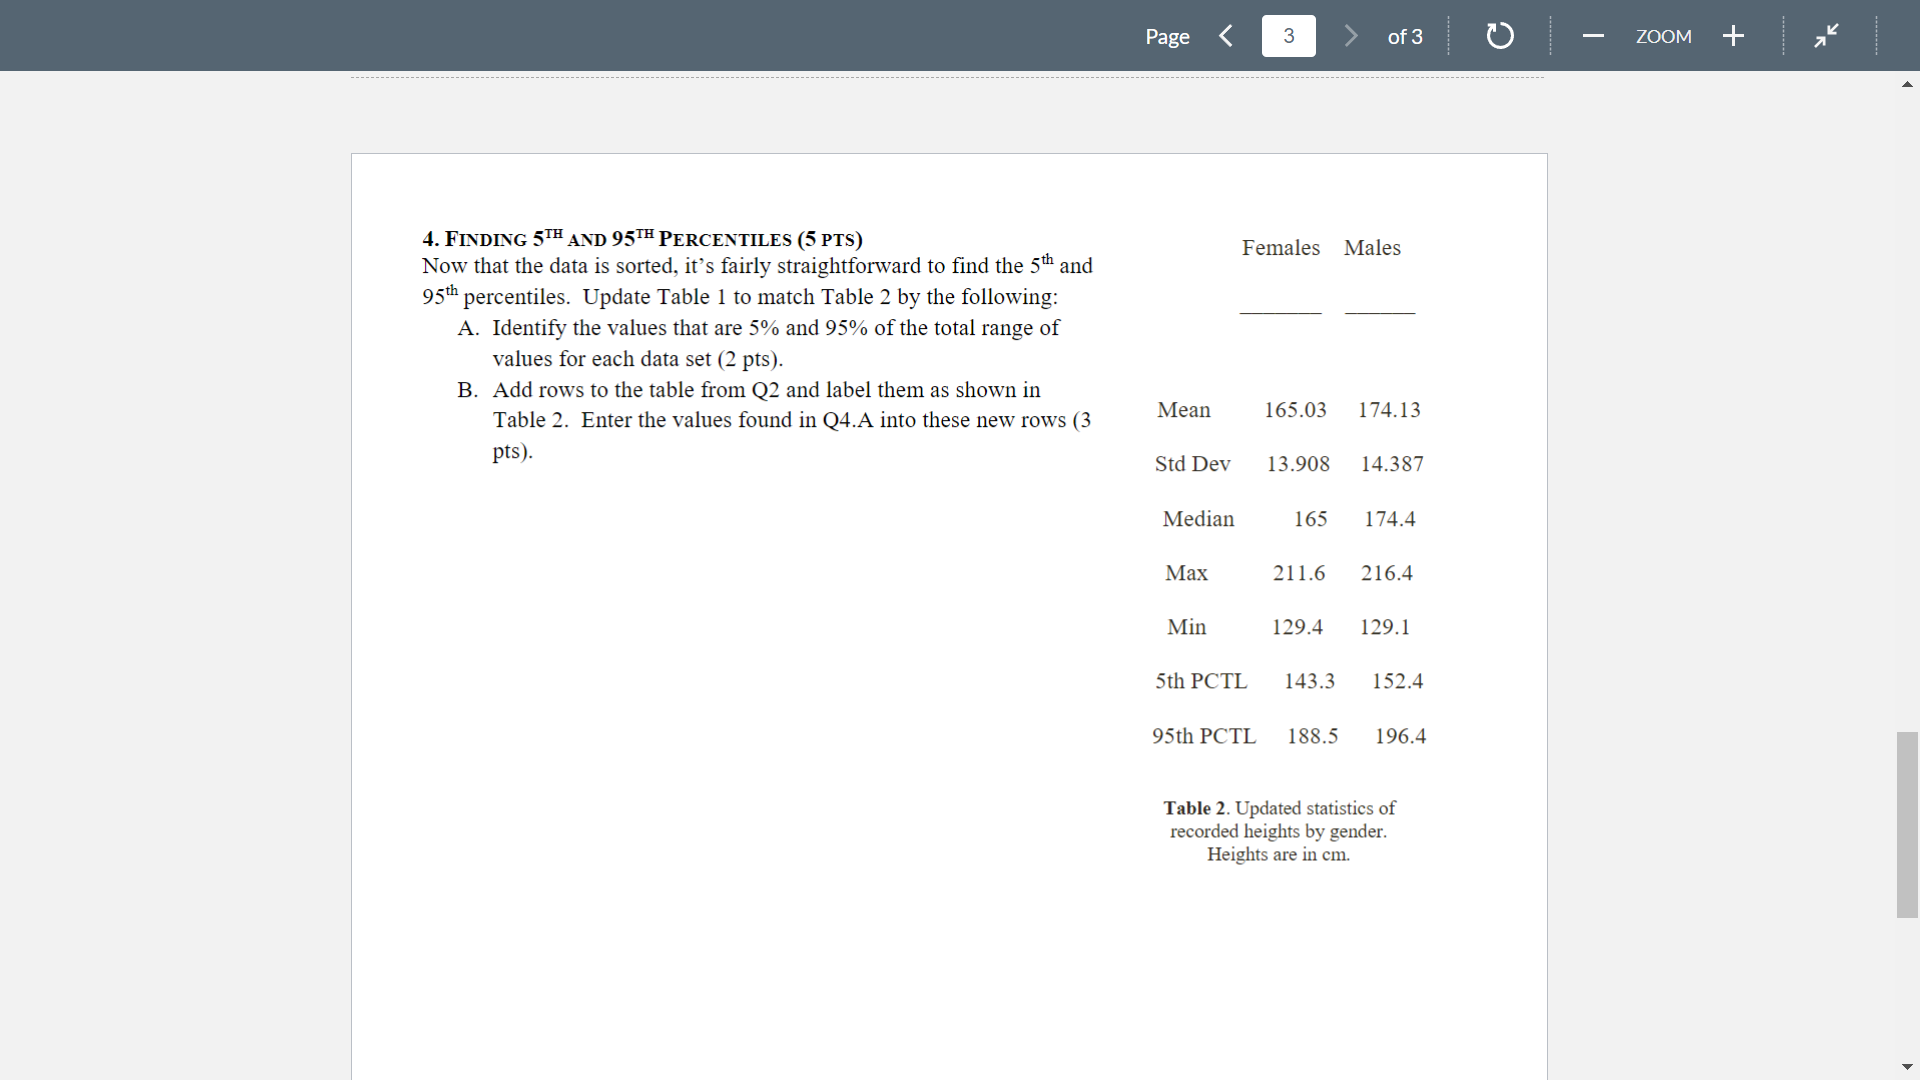Click the Table 2 caption text
Screen dimensions: 1920x1080
pos(1279,831)
